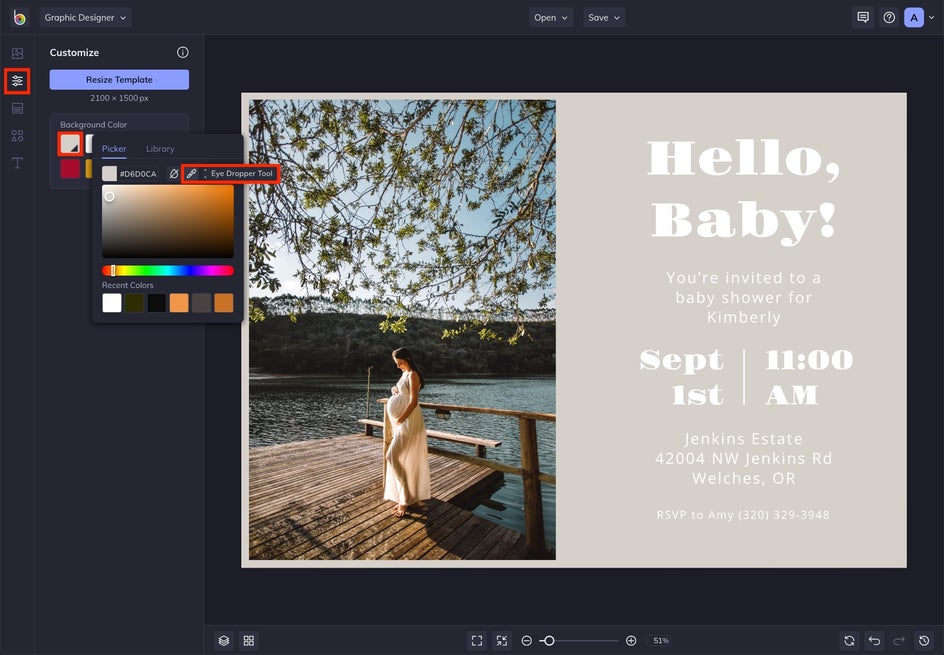Open the Image Manager sidebar icon

(17, 54)
